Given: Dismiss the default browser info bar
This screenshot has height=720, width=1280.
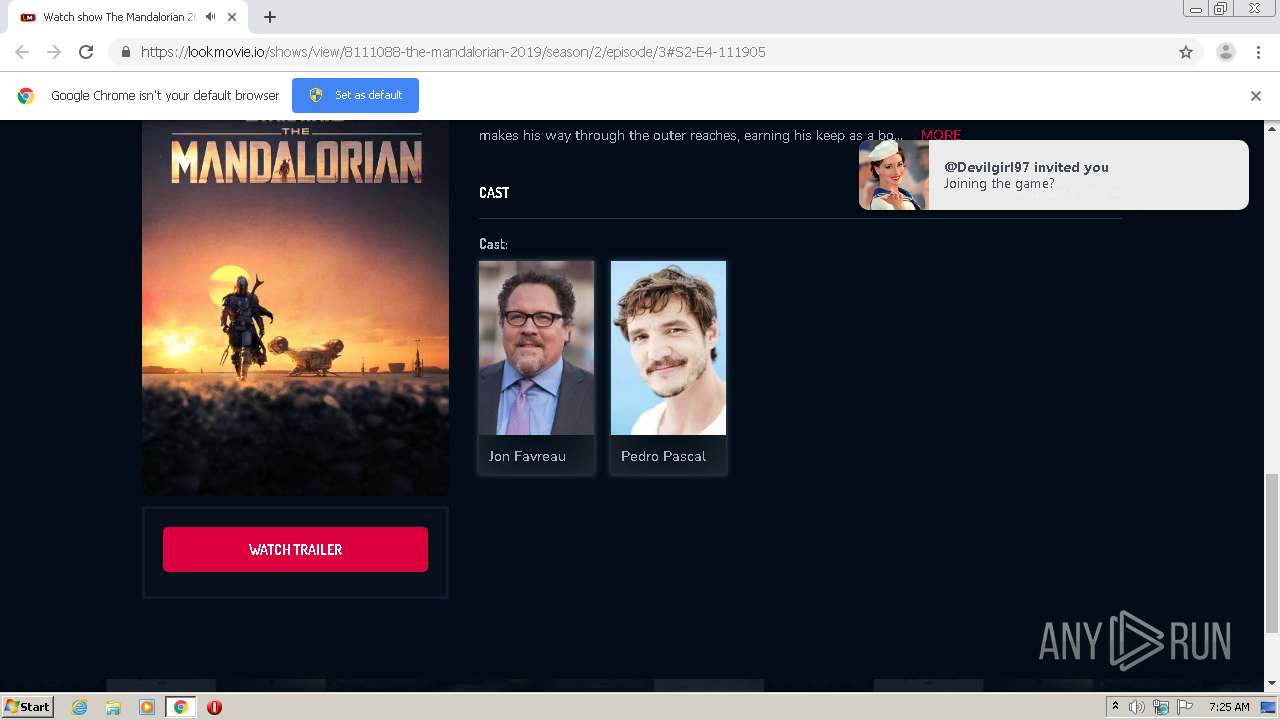Looking at the screenshot, I should [x=1256, y=96].
